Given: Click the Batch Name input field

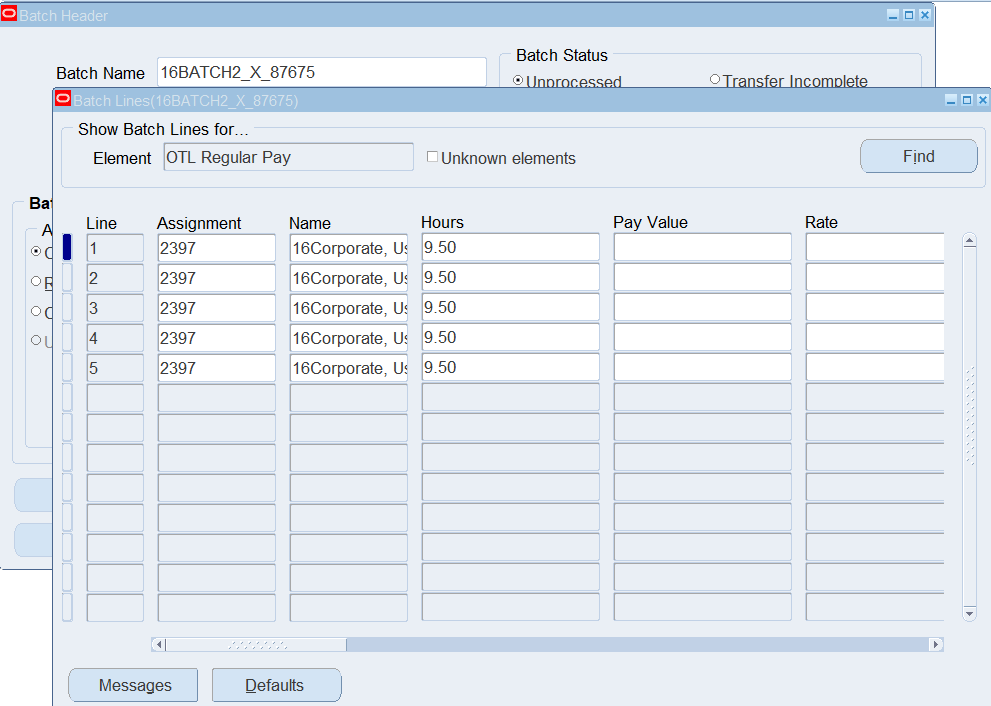Looking at the screenshot, I should [321, 73].
